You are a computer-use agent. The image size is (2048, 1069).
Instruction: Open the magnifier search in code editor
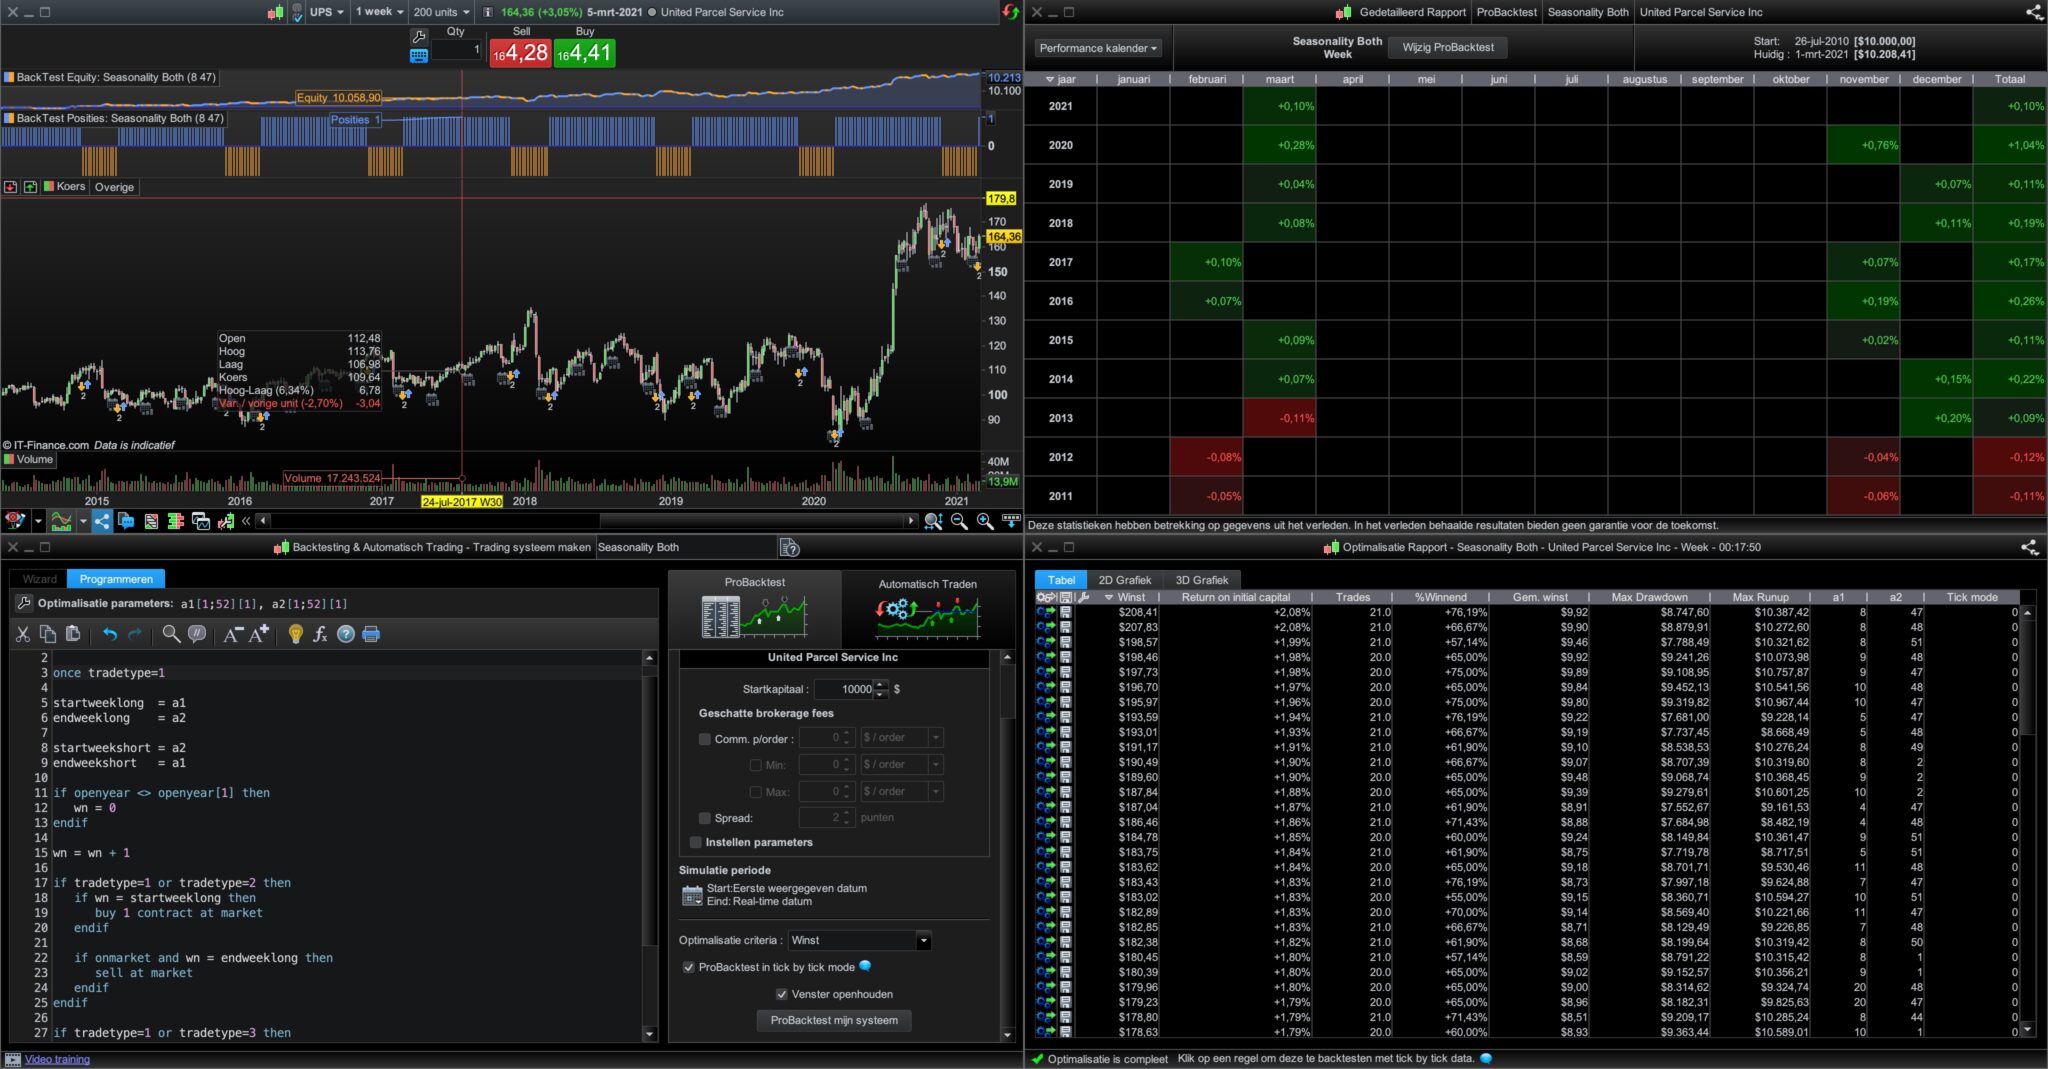click(172, 634)
